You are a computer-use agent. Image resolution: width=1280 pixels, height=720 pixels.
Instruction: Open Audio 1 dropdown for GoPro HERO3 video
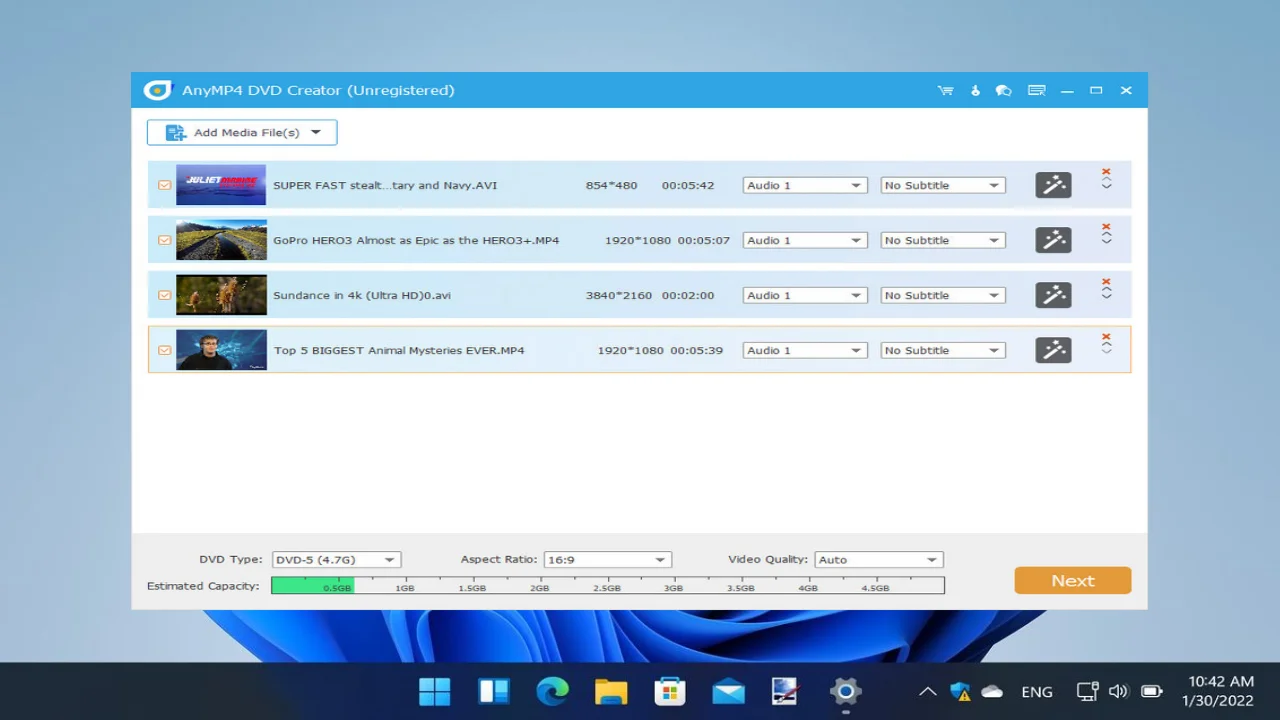click(x=804, y=240)
